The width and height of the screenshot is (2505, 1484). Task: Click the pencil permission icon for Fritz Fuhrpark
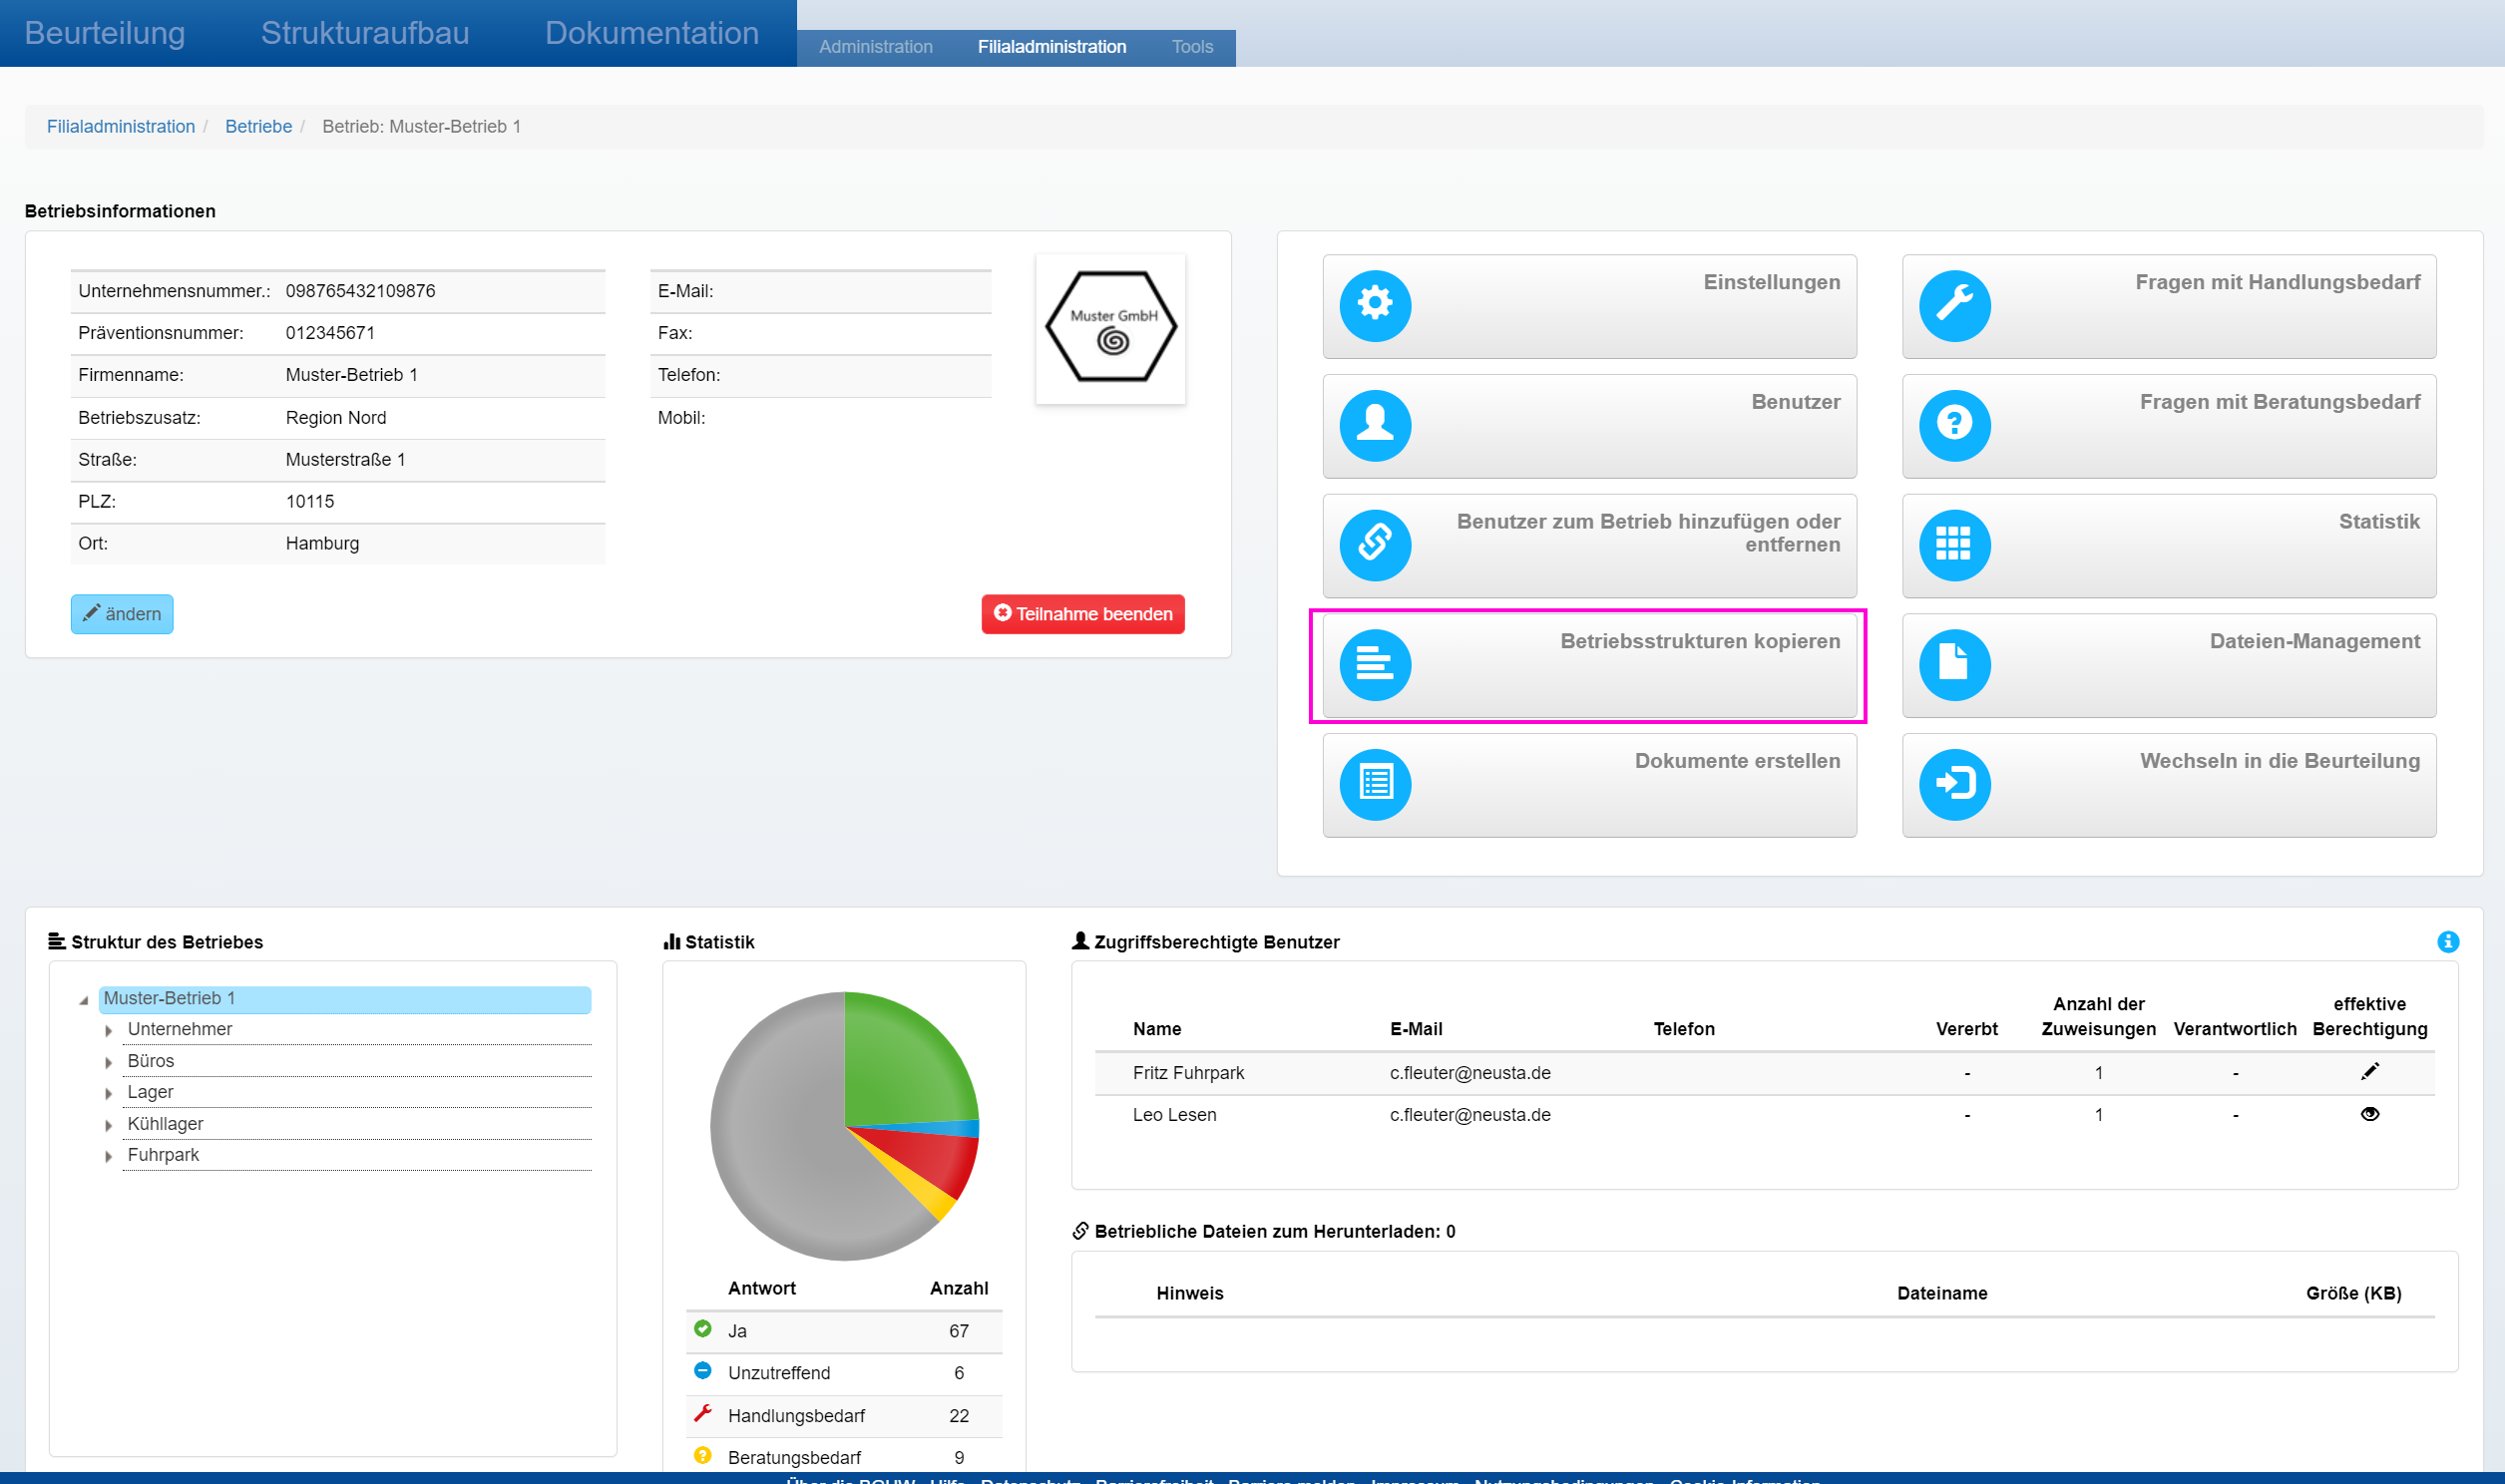tap(2369, 1071)
